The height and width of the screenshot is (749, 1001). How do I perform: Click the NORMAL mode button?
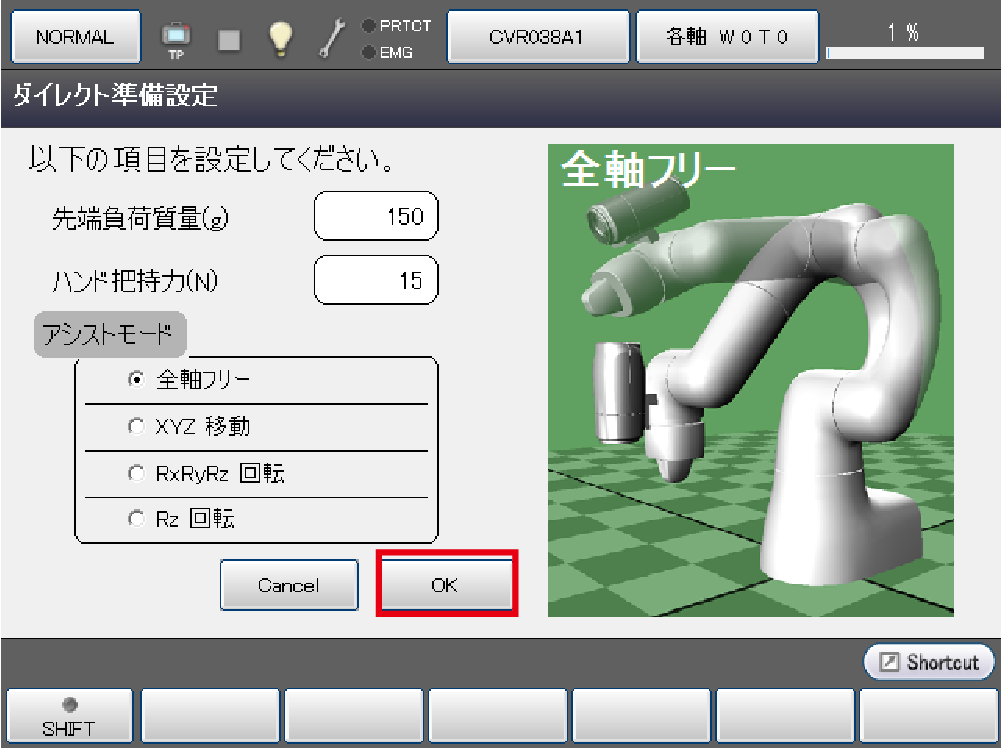[75, 38]
